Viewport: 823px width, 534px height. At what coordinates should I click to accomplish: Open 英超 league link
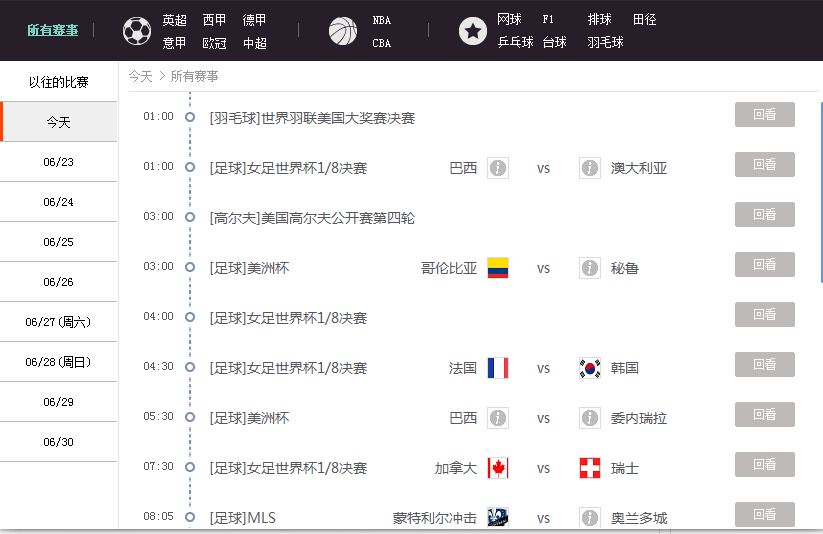click(174, 20)
